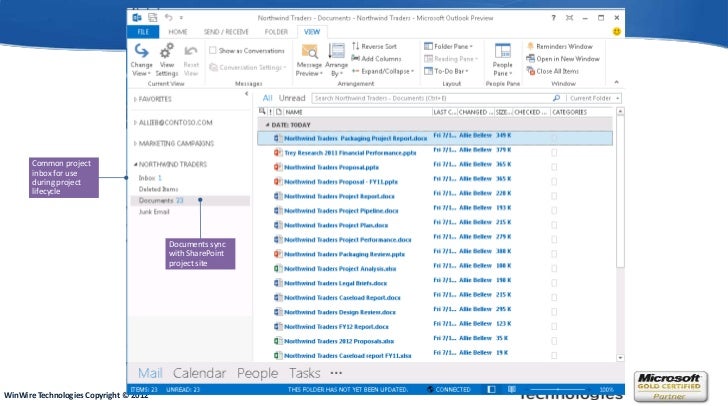Click Open in New Window icon
728x406 pixels.
pyautogui.click(x=530, y=59)
